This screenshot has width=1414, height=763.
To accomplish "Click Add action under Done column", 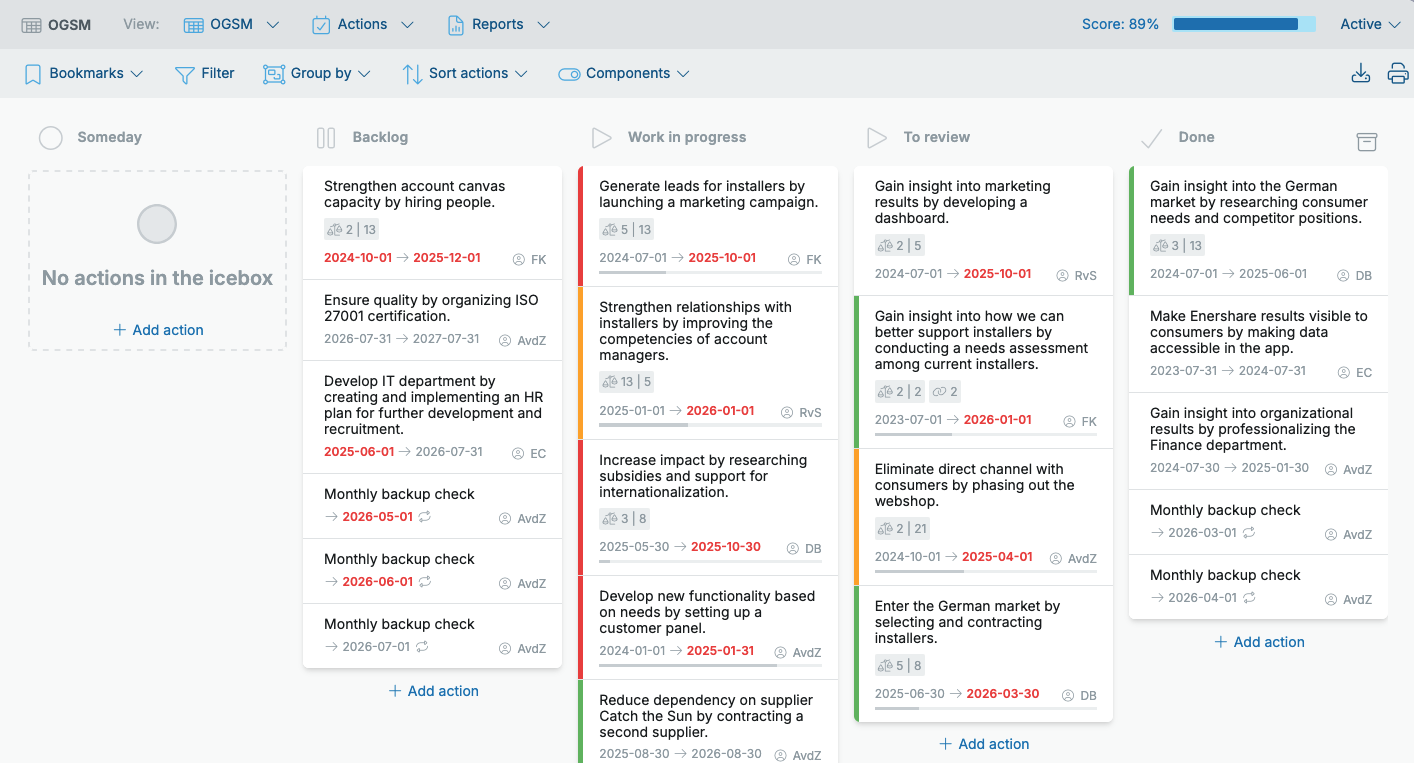I will tap(1259, 642).
